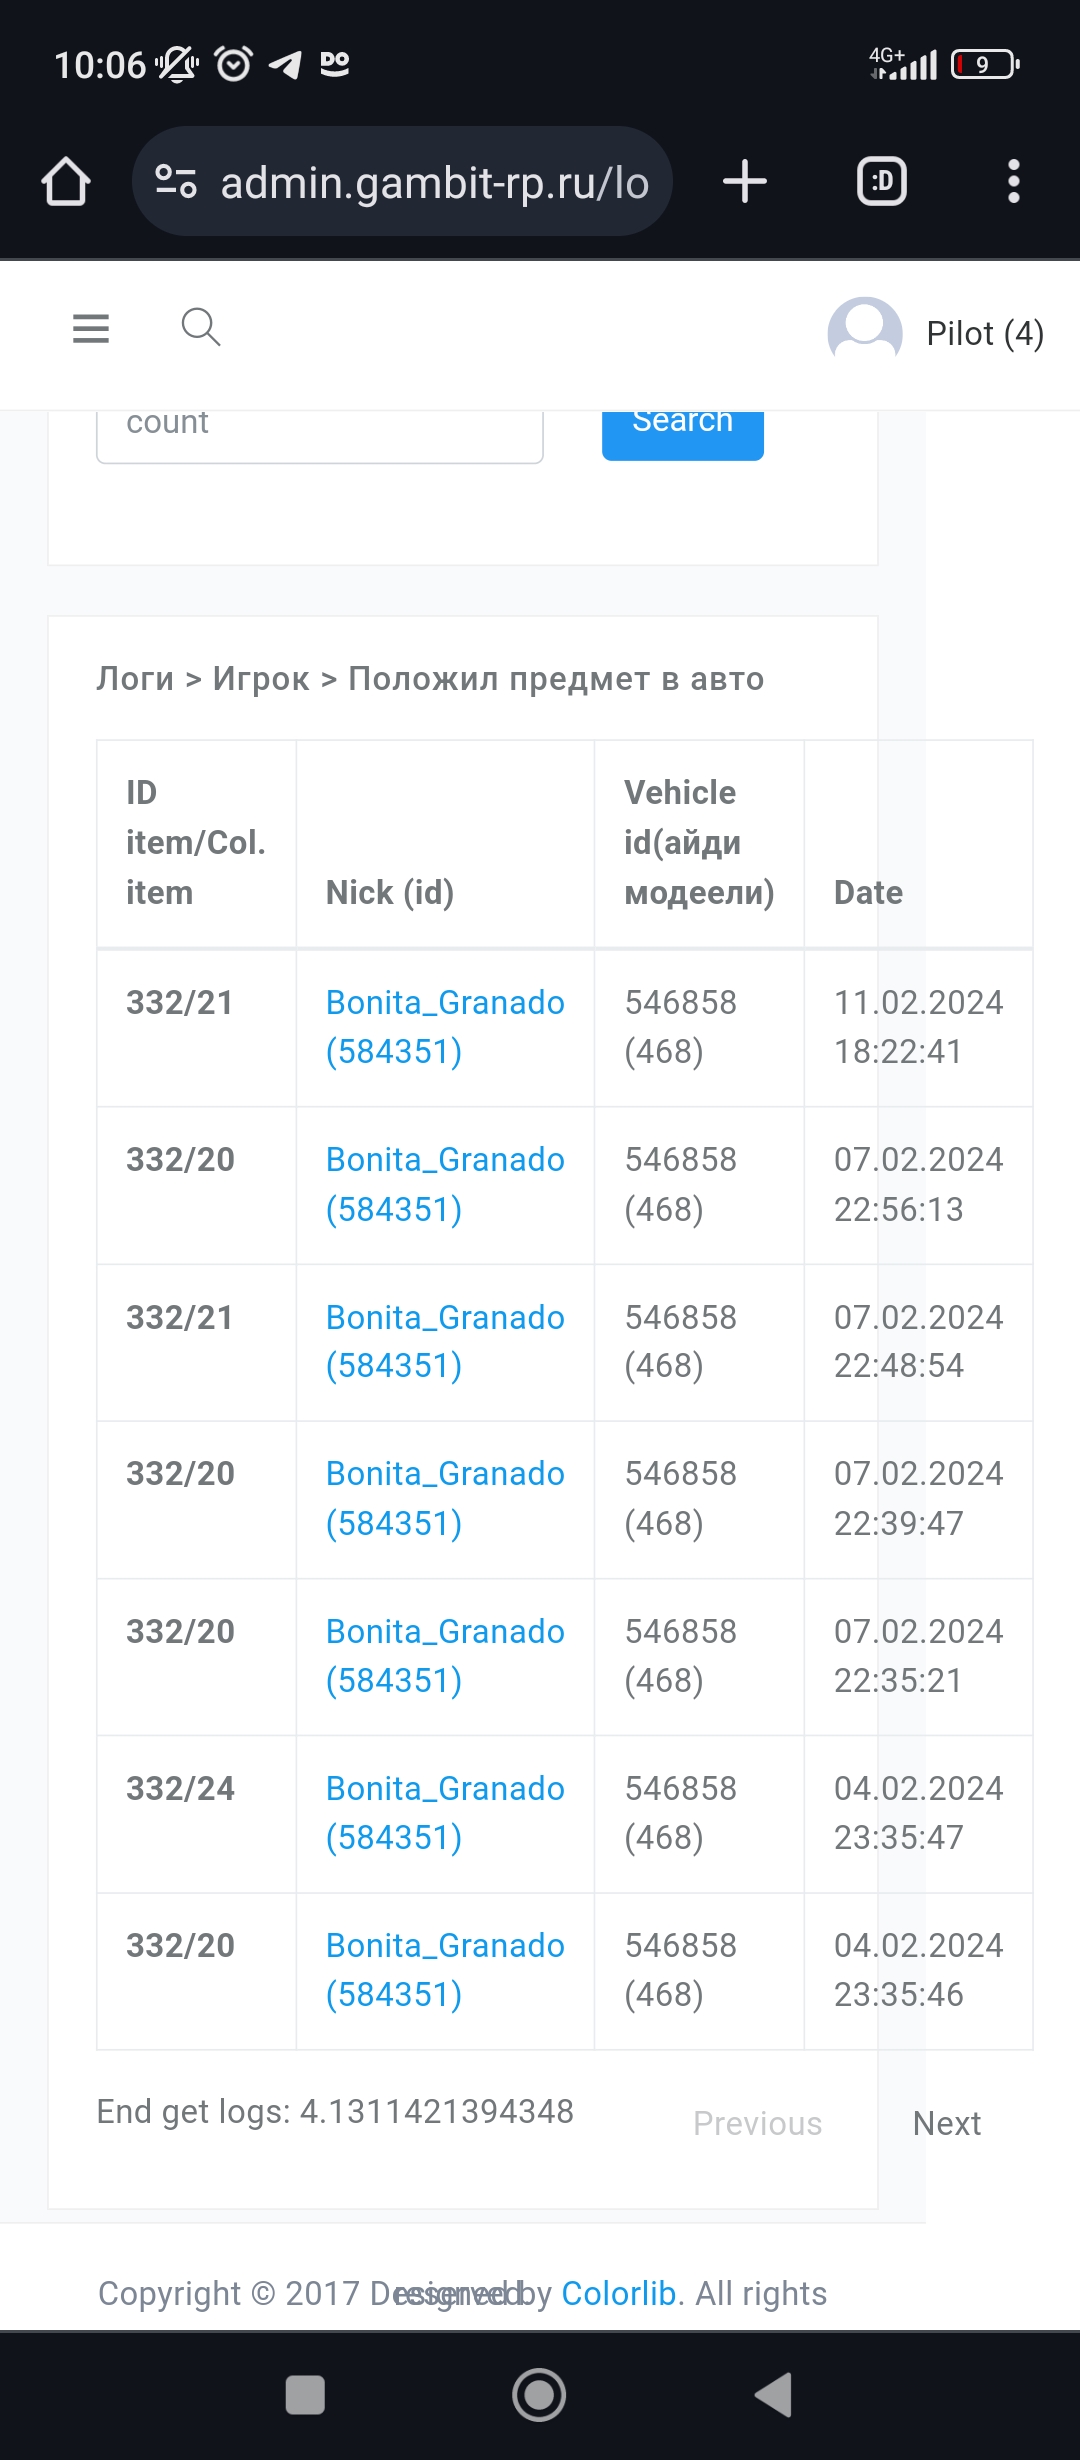Focus the count input field
The height and width of the screenshot is (2460, 1080).
[320, 430]
